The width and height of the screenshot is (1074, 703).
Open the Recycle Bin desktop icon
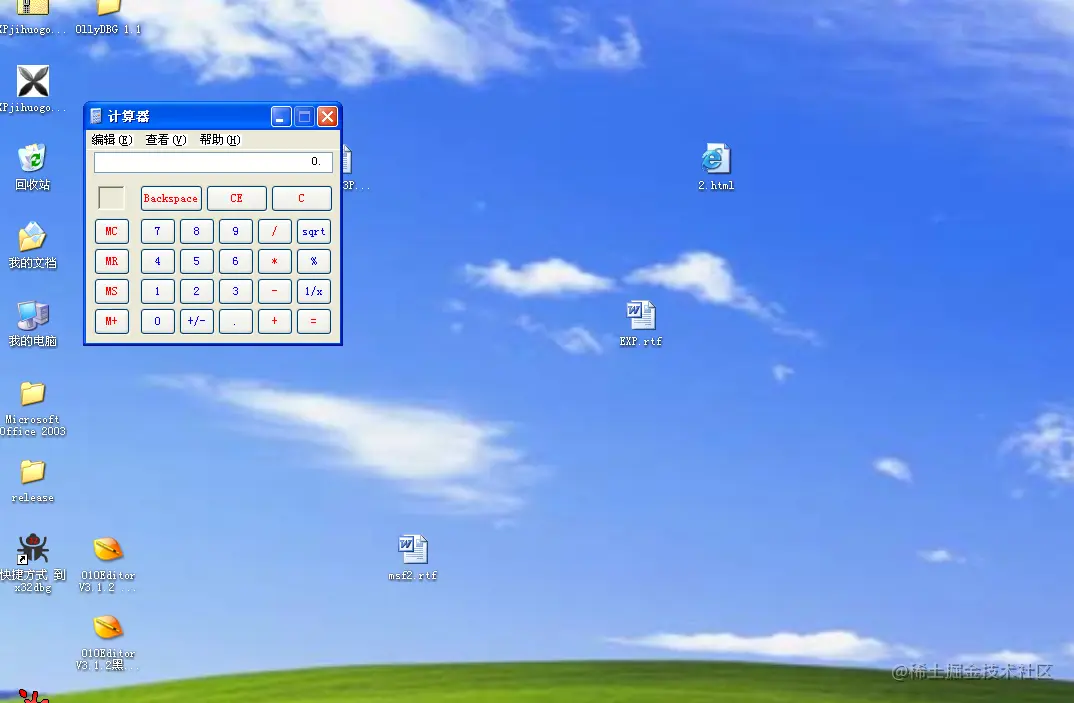(x=32, y=158)
